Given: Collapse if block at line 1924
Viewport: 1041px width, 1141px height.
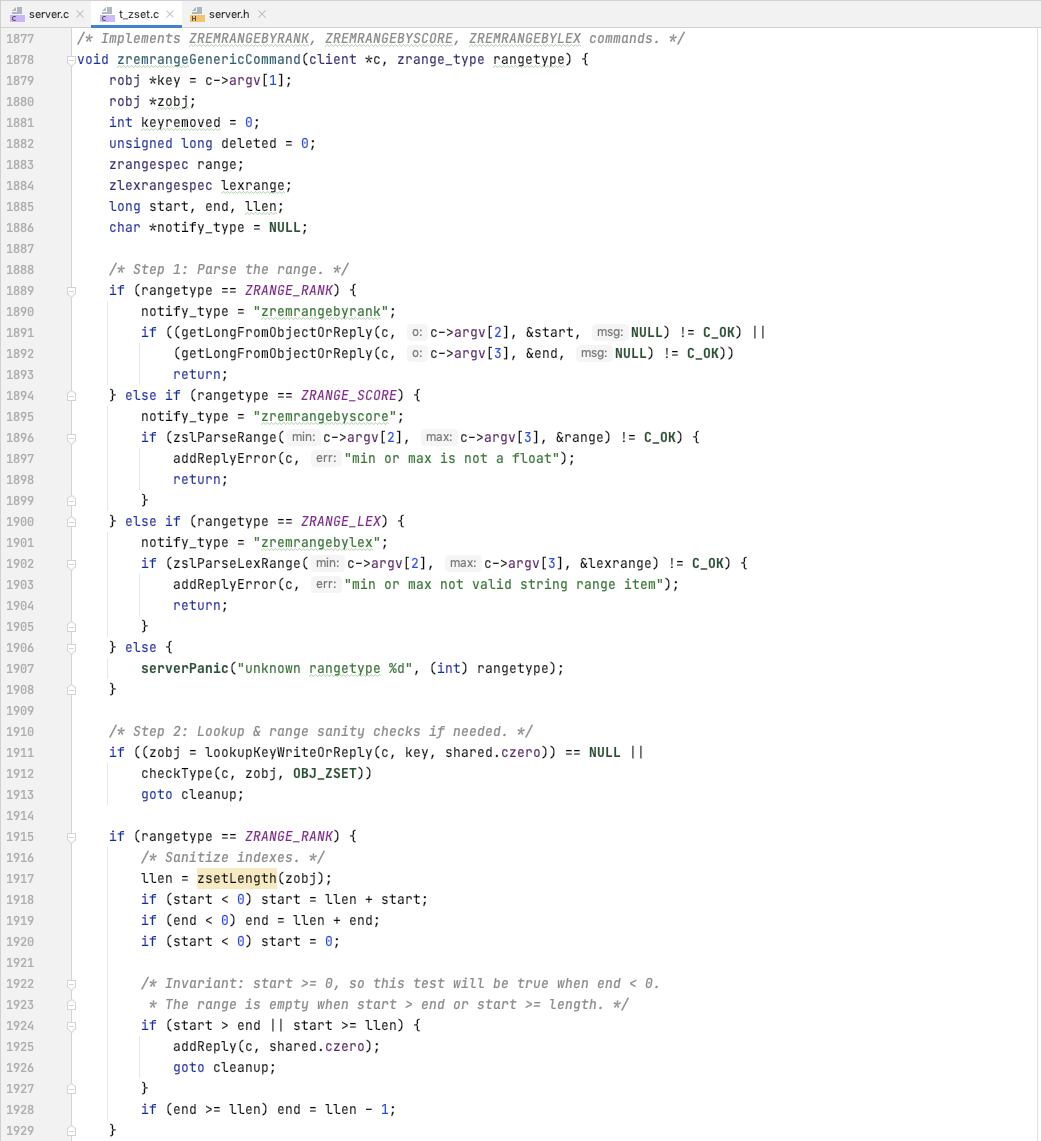Looking at the screenshot, I should [71, 1026].
